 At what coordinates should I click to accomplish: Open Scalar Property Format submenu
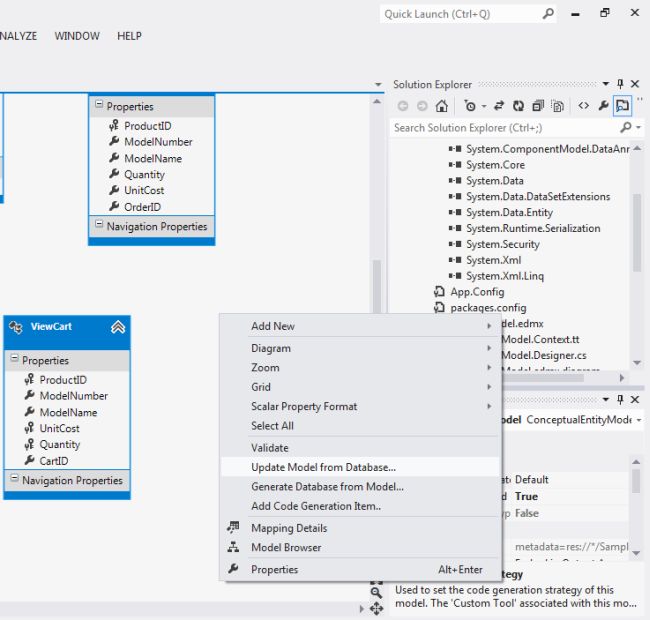360,406
